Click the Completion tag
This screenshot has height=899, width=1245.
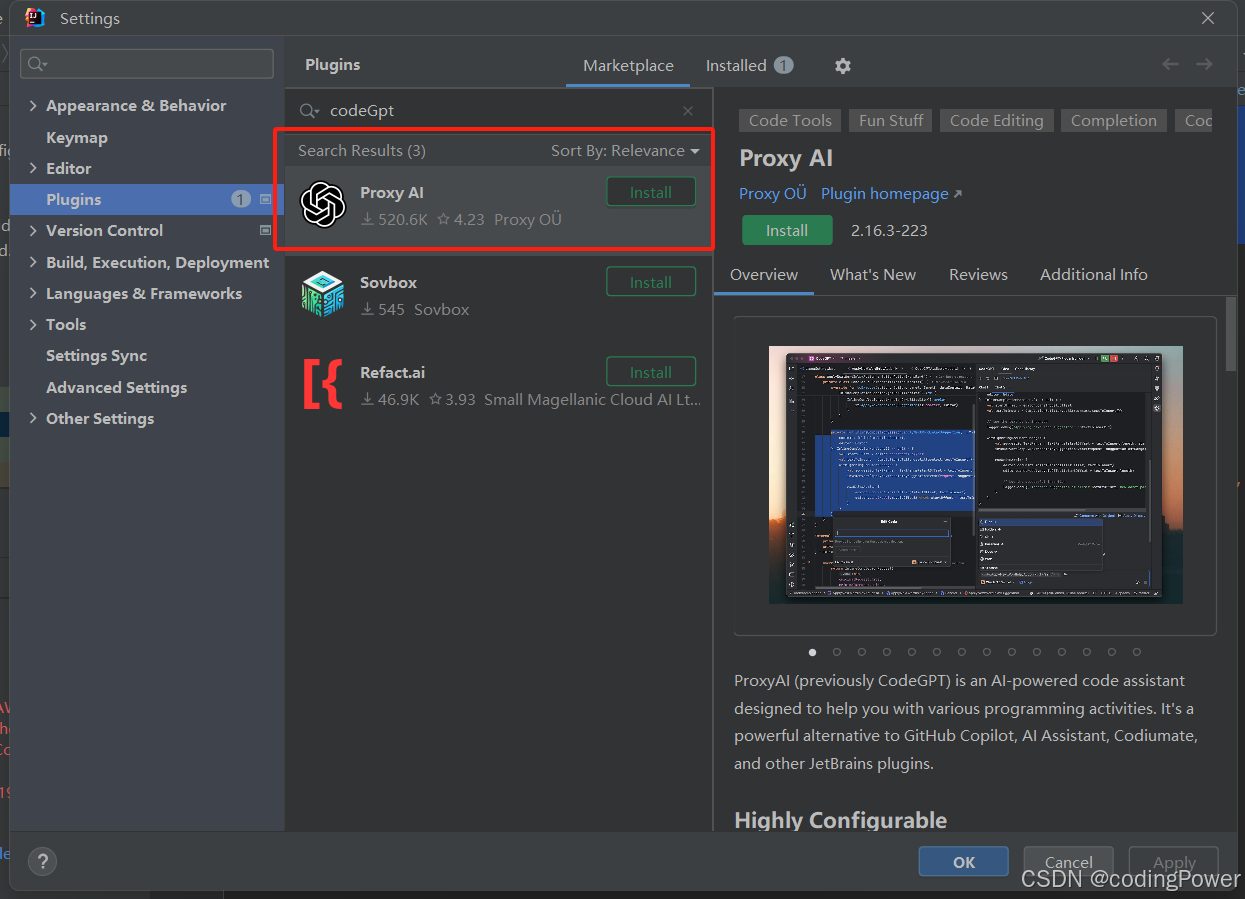[x=1113, y=120]
